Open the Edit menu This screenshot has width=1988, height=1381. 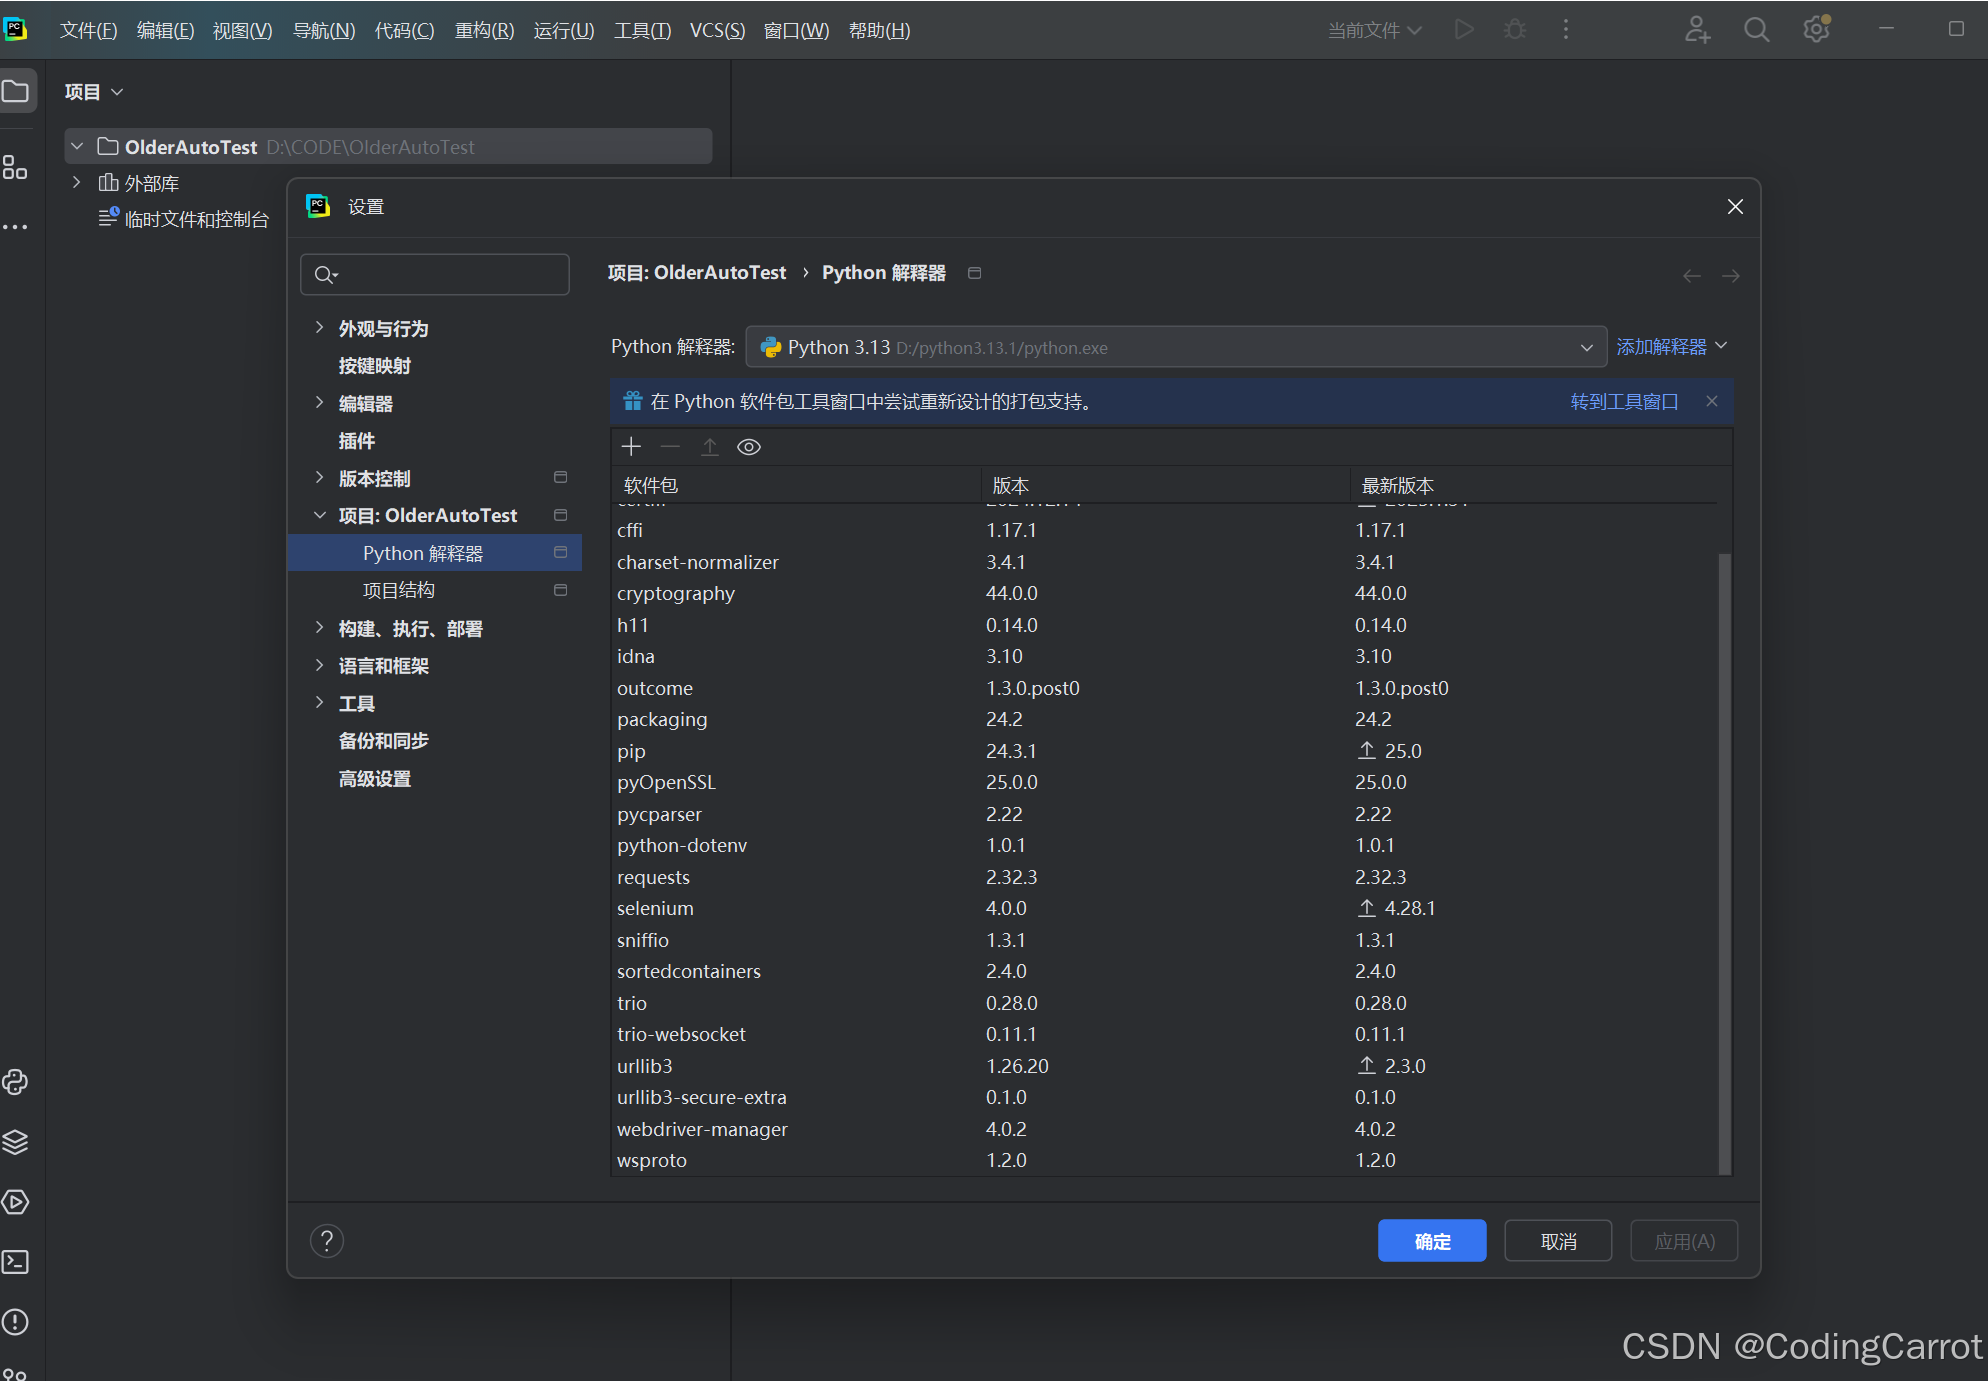coord(165,30)
